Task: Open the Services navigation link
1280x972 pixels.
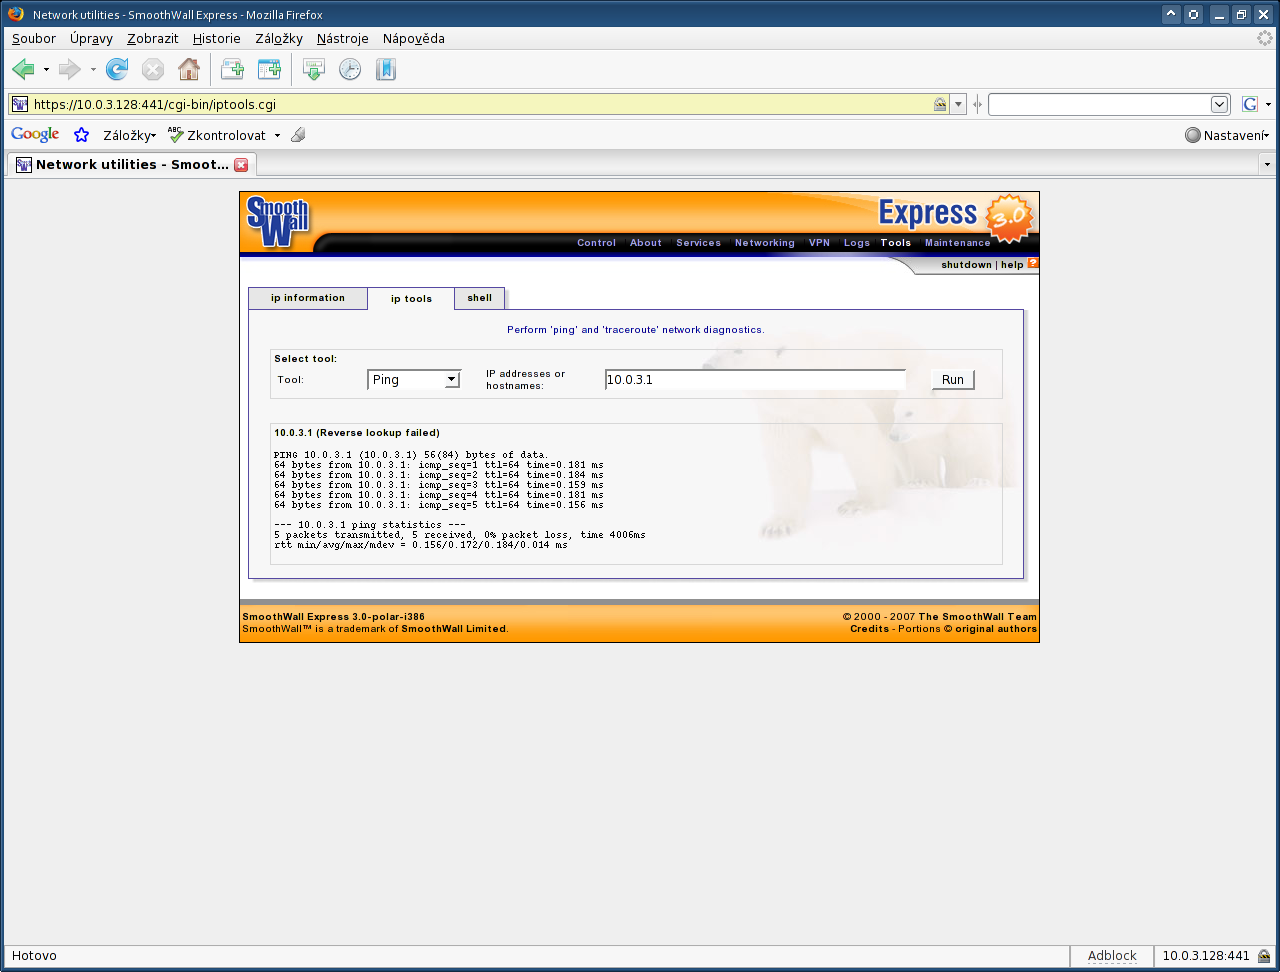Action: point(698,243)
